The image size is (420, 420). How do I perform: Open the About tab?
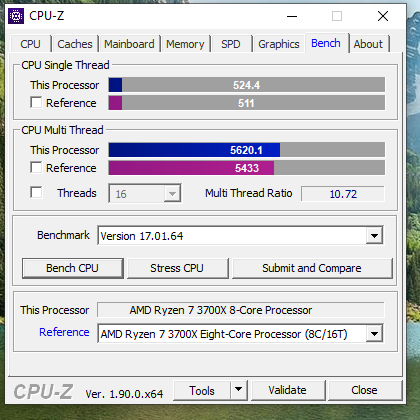tap(368, 44)
